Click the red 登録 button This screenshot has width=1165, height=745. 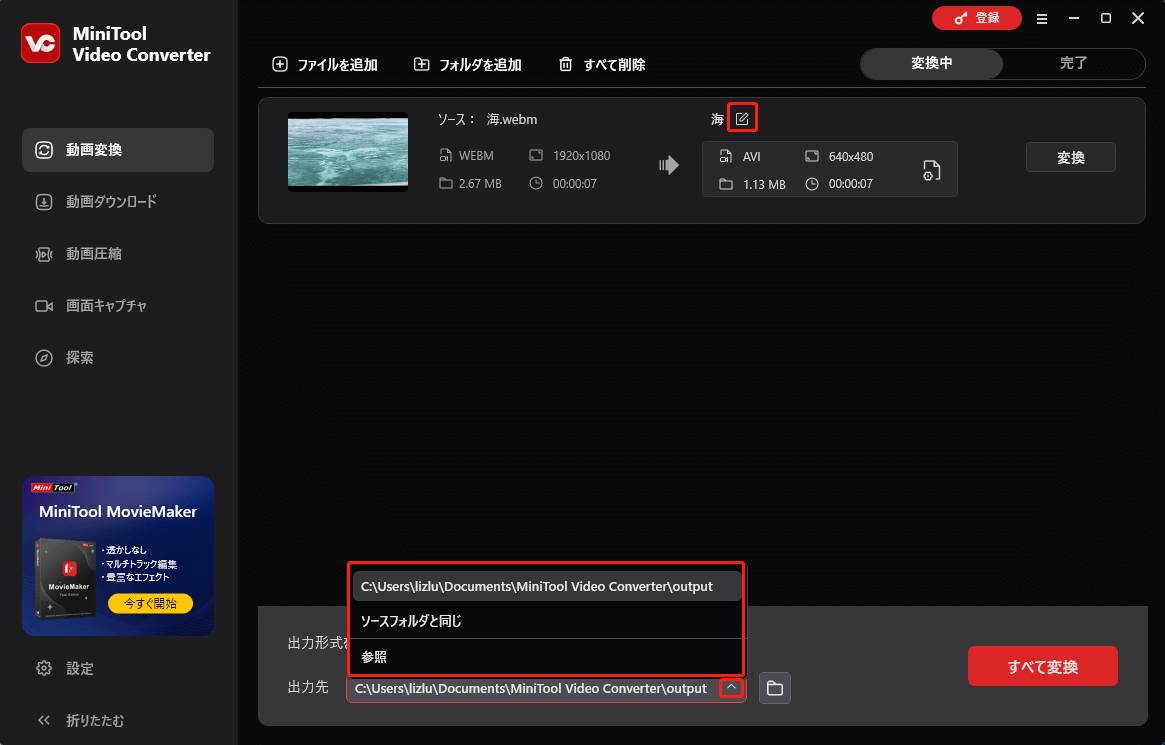point(977,18)
